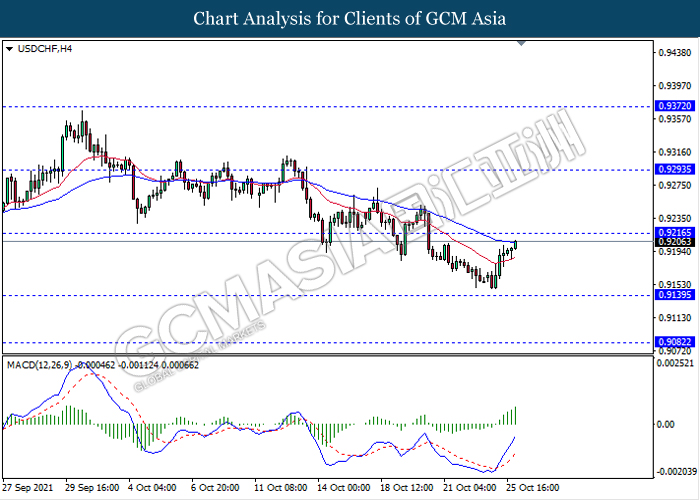Click the 0.93970 price scale value
The height and width of the screenshot is (500, 700).
point(675,86)
